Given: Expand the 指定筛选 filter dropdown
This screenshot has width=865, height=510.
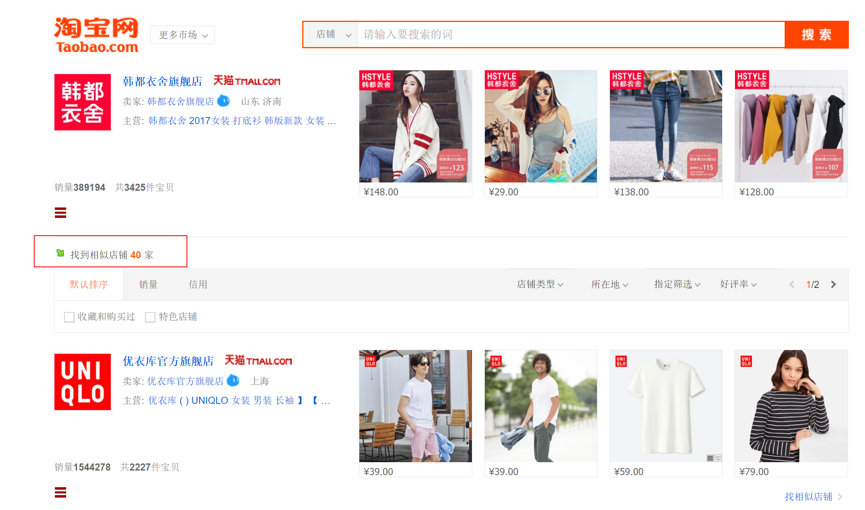Looking at the screenshot, I should coord(677,284).
